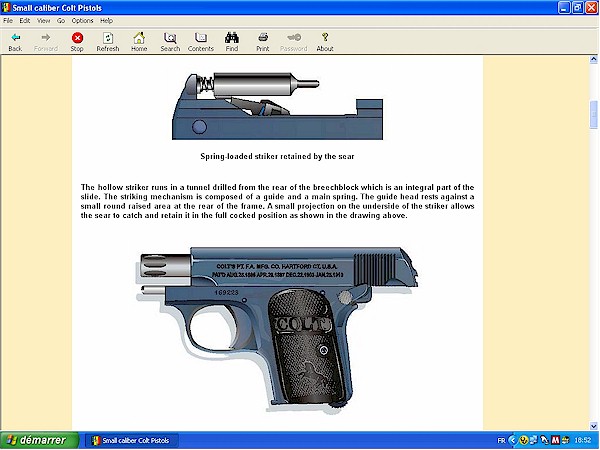Go to the Home page icon
This screenshot has height=450, width=600.
(139, 41)
